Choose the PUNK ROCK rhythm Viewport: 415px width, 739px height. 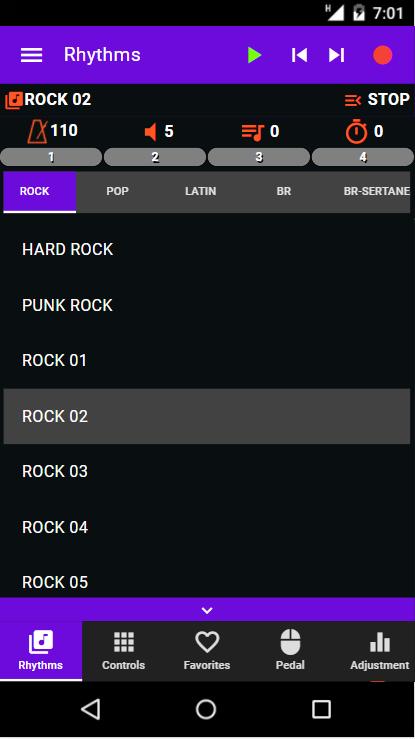[206, 305]
